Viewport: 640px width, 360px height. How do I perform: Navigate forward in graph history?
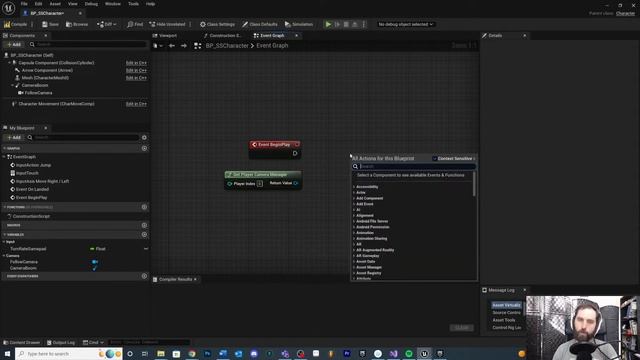pyautogui.click(x=184, y=46)
